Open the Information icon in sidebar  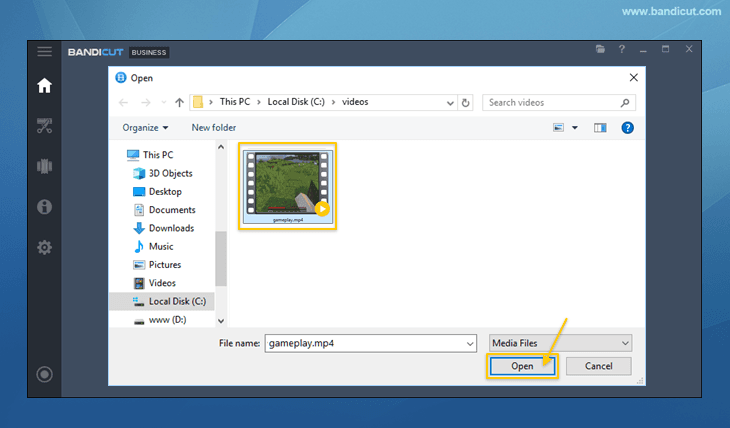point(44,207)
